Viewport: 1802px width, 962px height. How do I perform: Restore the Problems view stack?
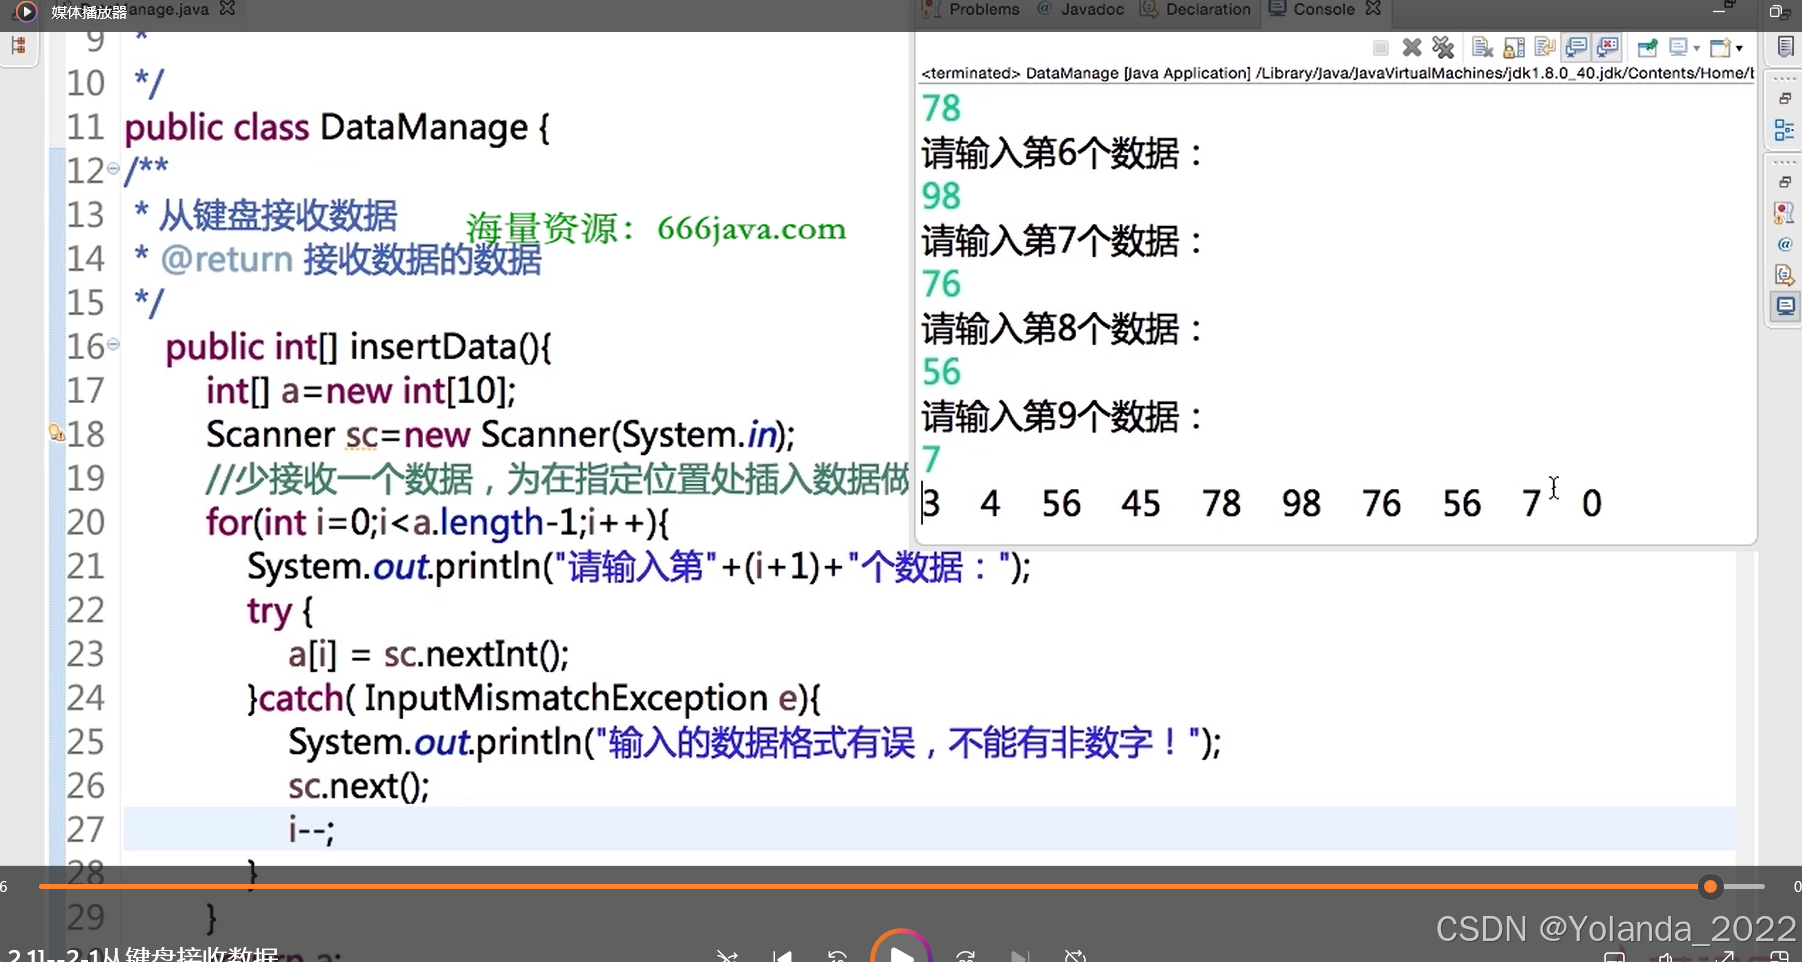[1785, 182]
